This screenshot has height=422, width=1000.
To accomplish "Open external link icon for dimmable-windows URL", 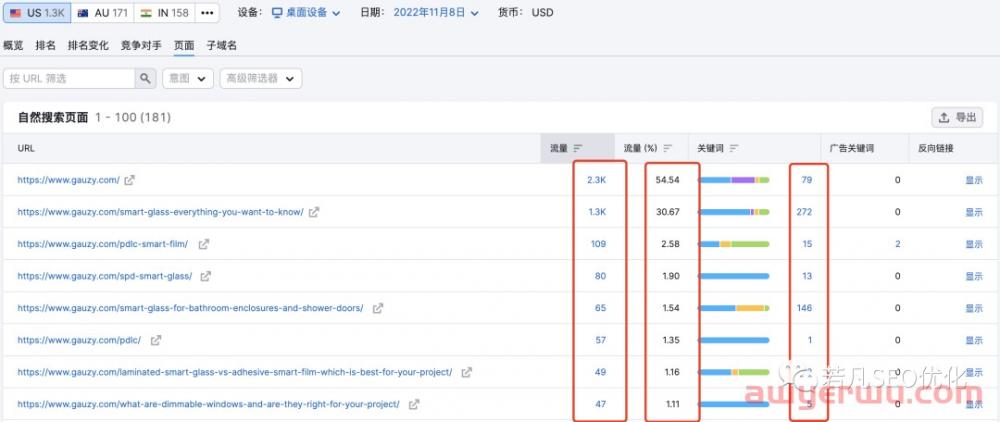I will pos(414,404).
